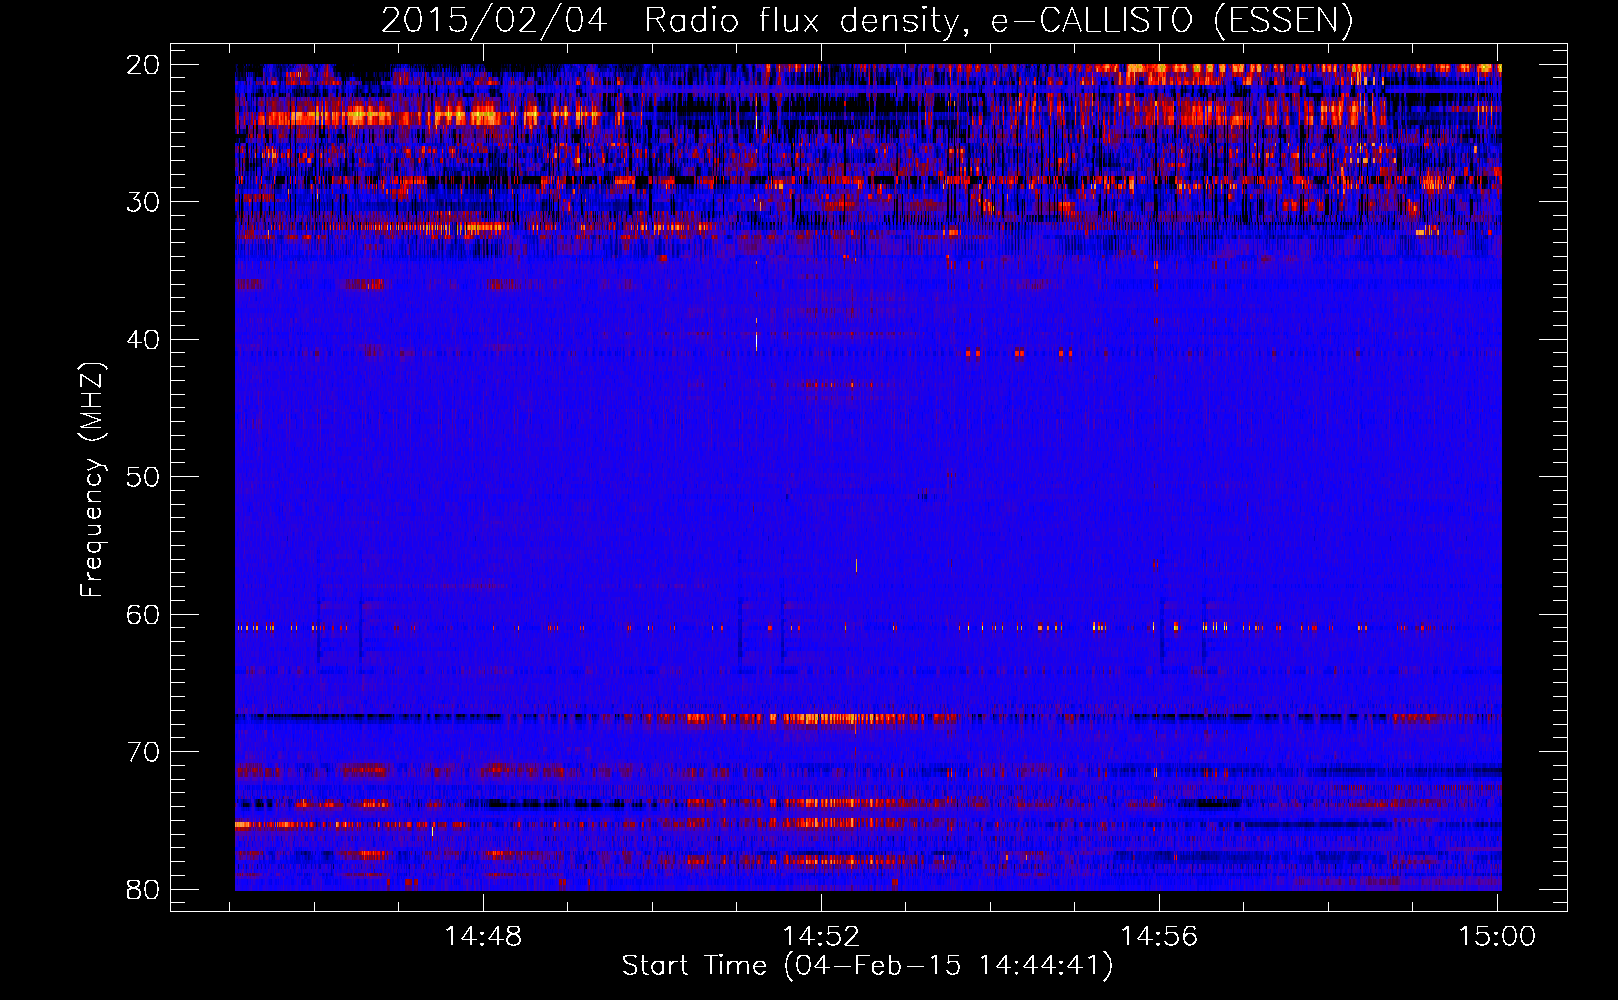Click the 60 MHz frequency tick label
1618x1000 pixels.
tap(143, 614)
